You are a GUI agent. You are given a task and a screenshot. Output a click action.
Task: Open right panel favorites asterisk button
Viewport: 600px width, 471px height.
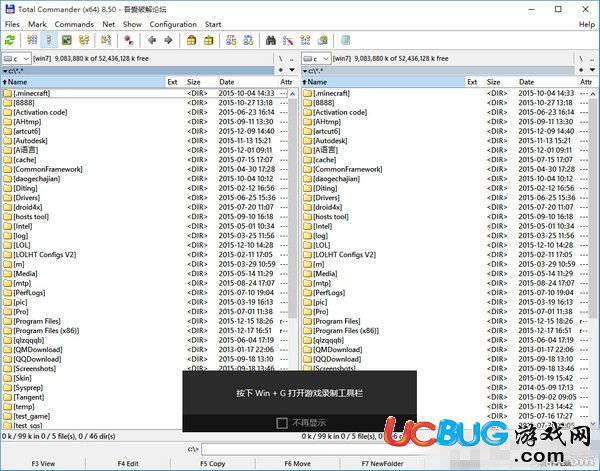(x=581, y=70)
